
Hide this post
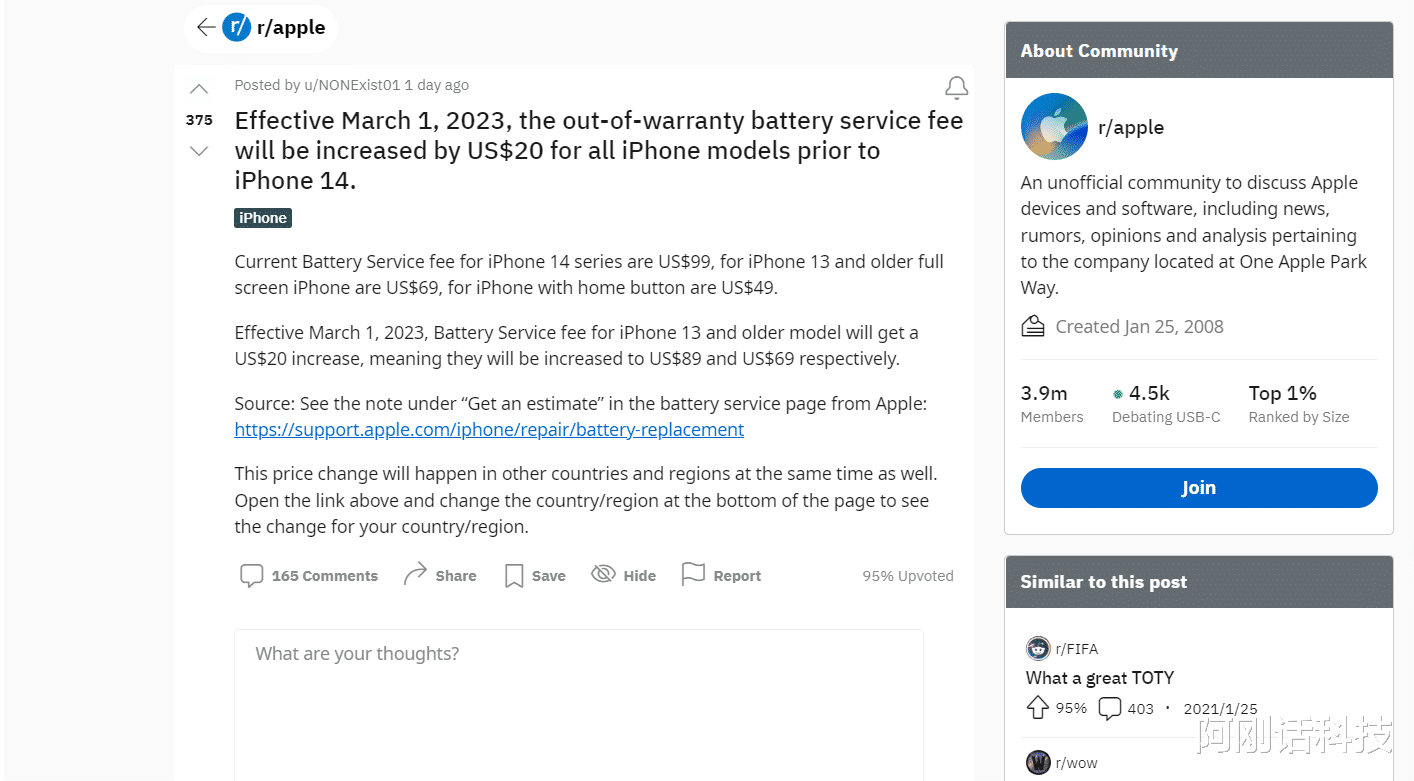[623, 575]
